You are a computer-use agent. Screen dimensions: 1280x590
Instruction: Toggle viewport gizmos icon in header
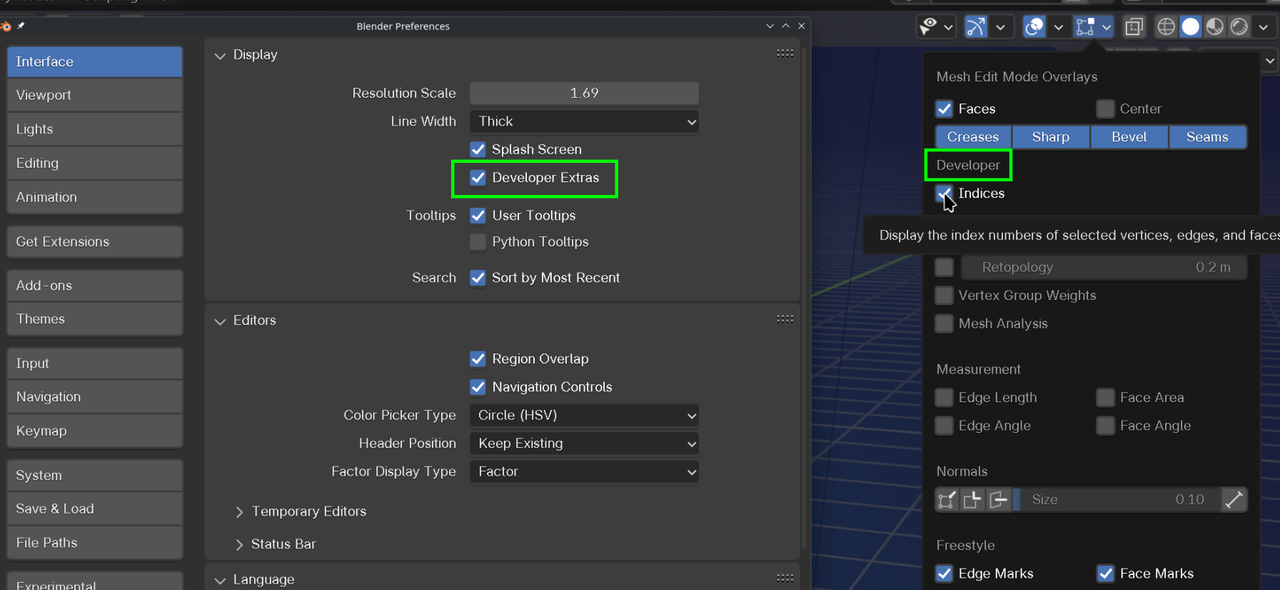[x=975, y=27]
